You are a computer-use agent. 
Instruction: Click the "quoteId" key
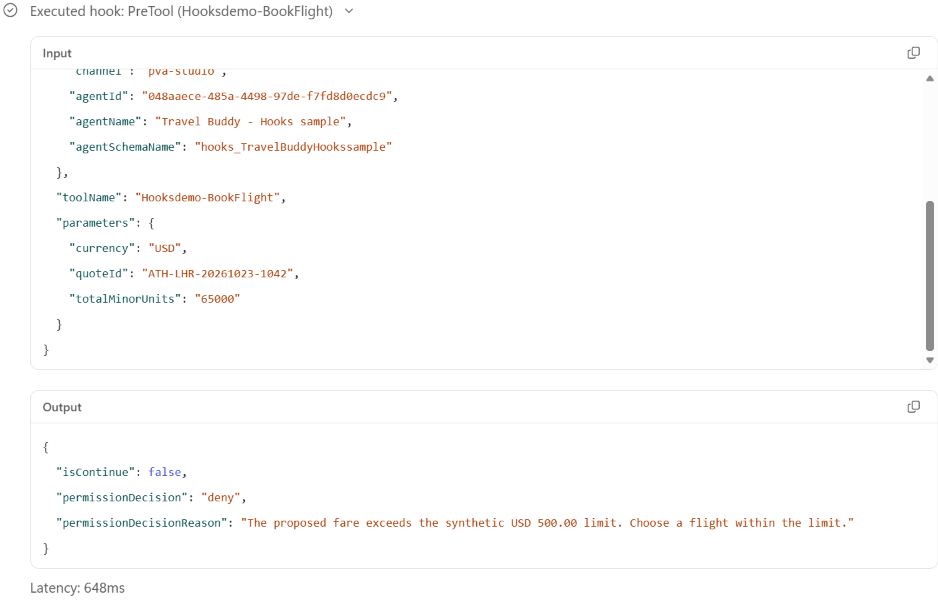click(x=98, y=274)
